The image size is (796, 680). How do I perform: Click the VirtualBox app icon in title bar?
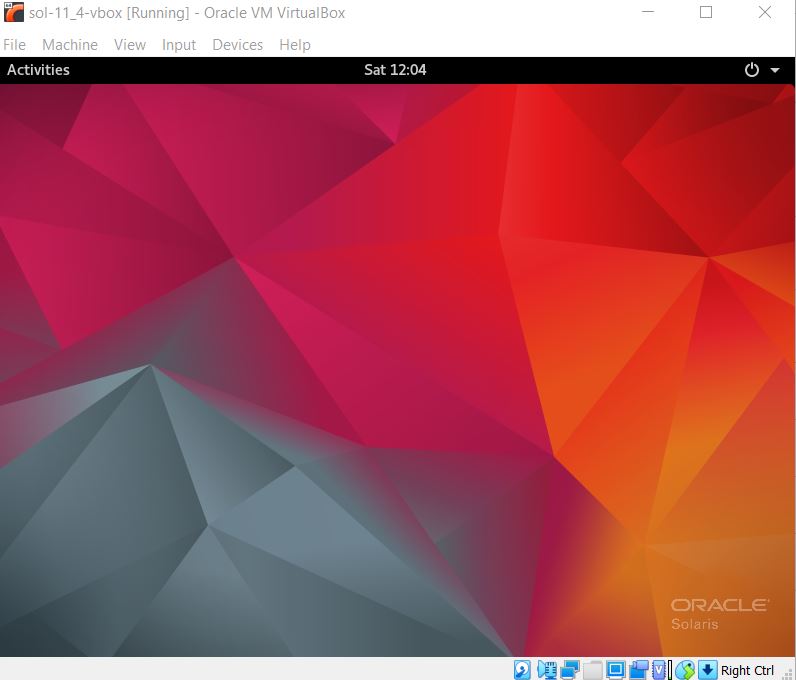point(14,13)
